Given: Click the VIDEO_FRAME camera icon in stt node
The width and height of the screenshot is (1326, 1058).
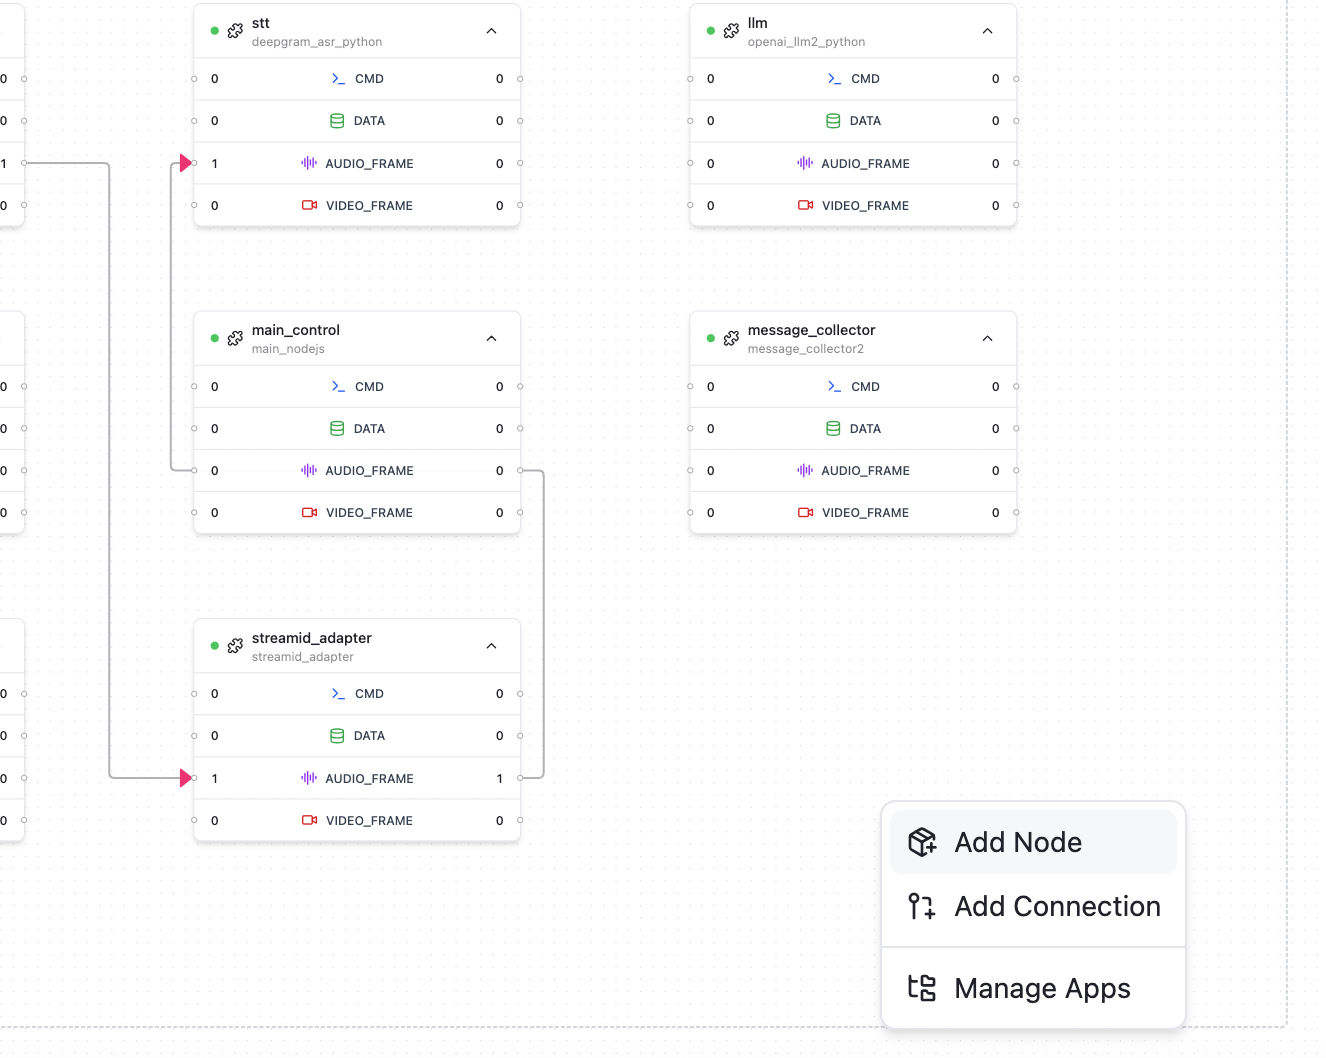Looking at the screenshot, I should 309,206.
